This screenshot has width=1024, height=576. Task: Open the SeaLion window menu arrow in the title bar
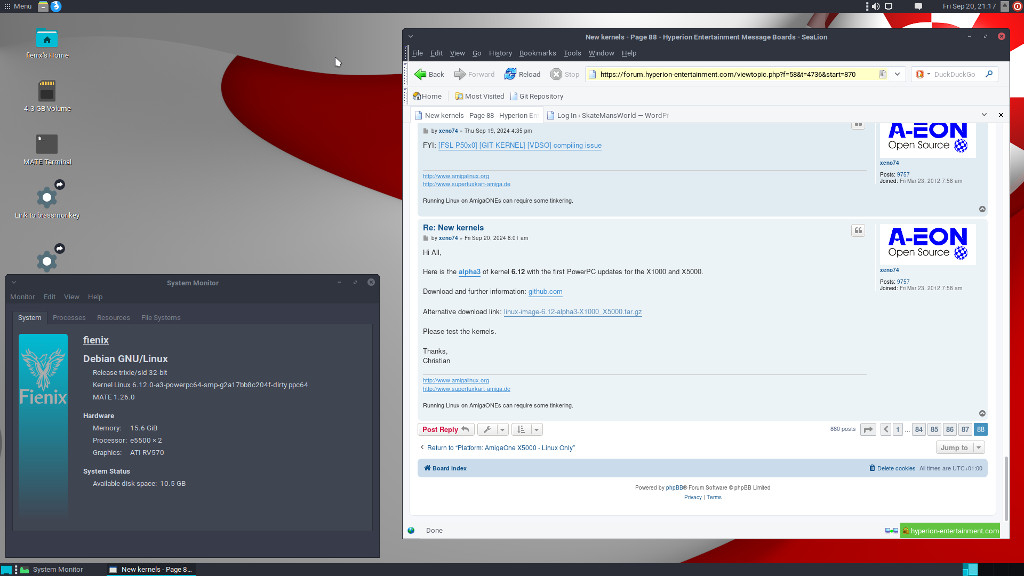coord(411,37)
